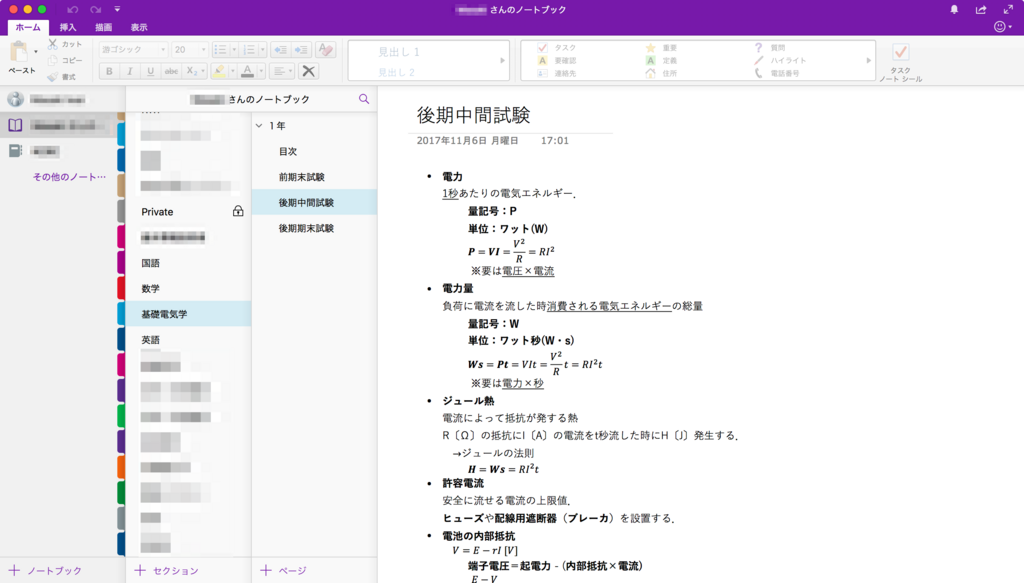Select the 見出し 1 heading style
Viewport: 1024px width, 583px height.
coord(398,52)
